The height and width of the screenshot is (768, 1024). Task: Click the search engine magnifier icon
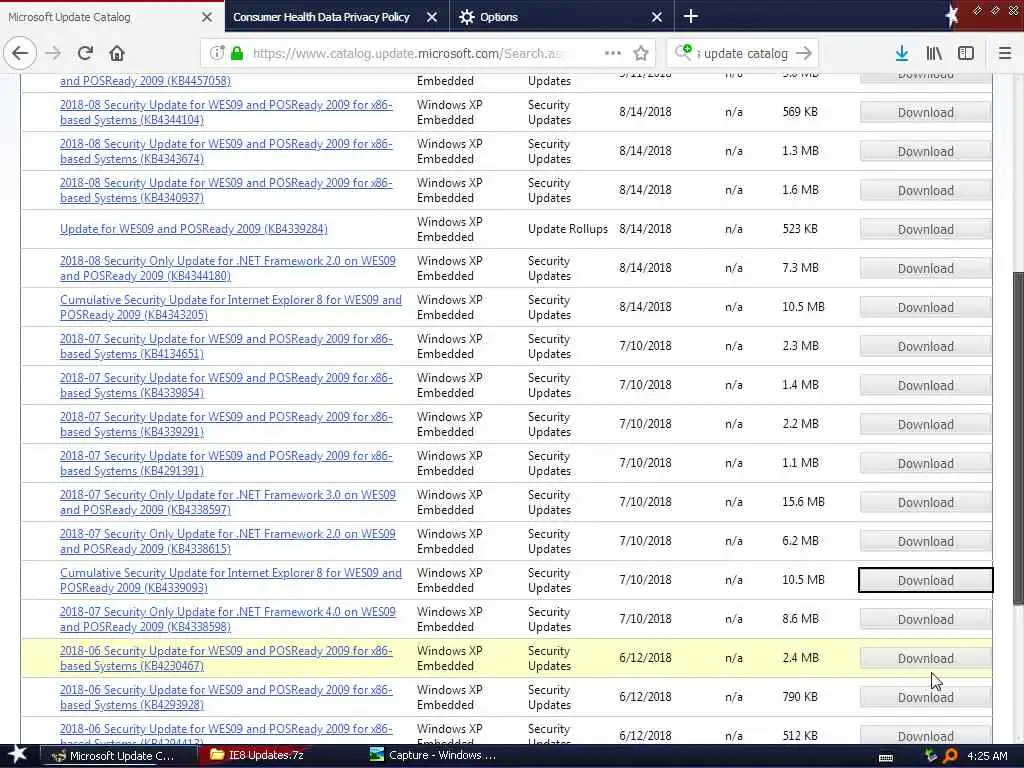(x=683, y=52)
